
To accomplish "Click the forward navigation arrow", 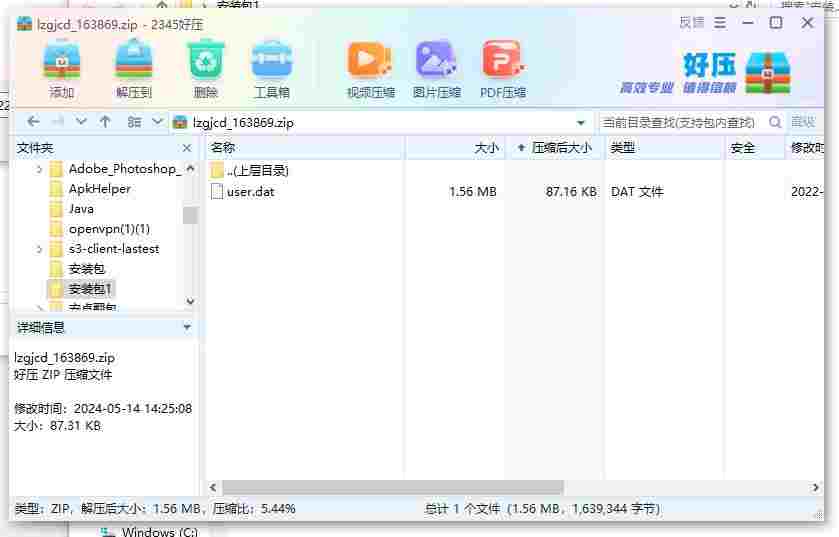I will tap(57, 122).
